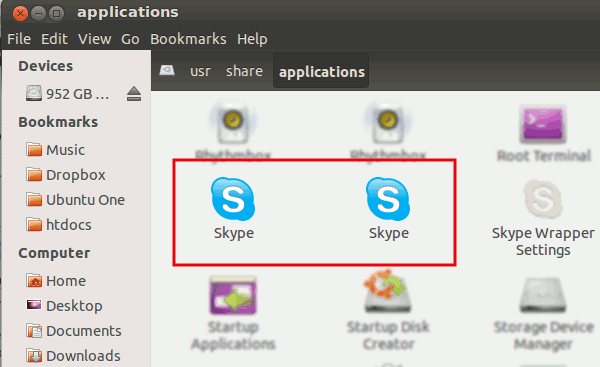Open the File menu
Image resolution: width=600 pixels, height=367 pixels.
coord(19,39)
